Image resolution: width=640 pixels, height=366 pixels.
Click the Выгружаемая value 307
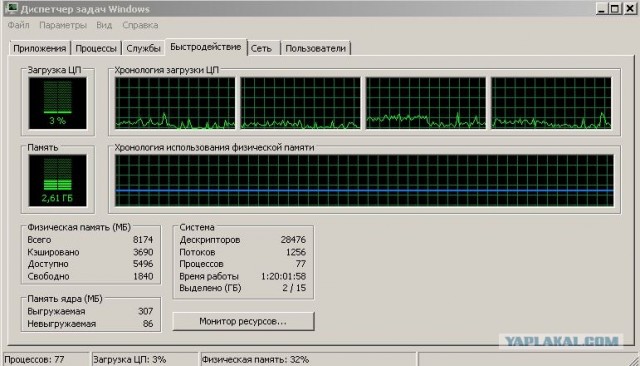click(145, 311)
